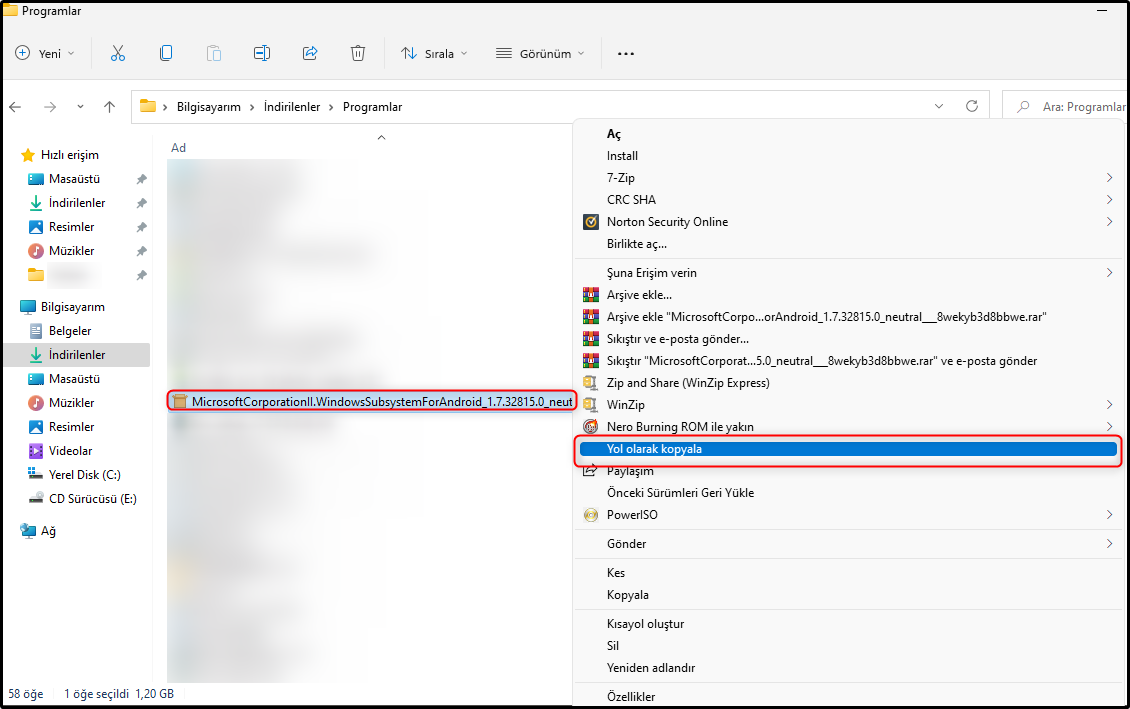The image size is (1130, 709).
Task: Open Yerel Disk (C:) in the sidebar
Action: pyautogui.click(x=84, y=475)
